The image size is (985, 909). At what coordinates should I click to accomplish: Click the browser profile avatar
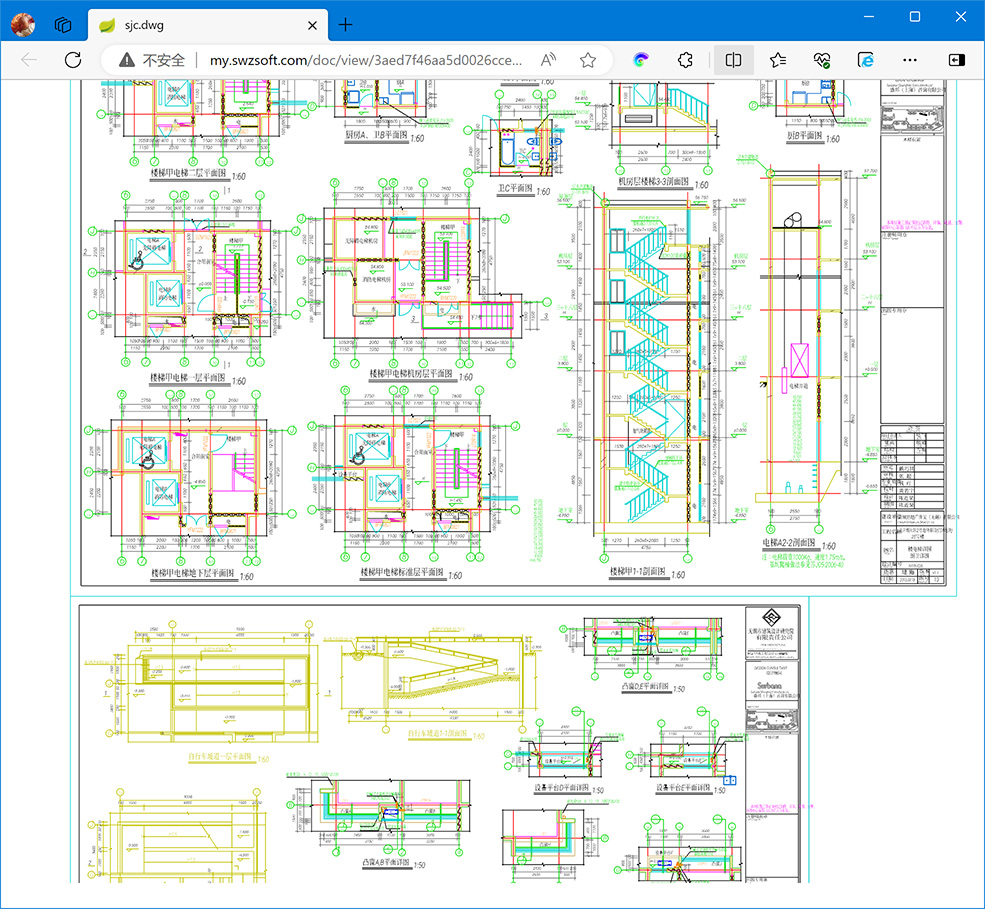[x=22, y=24]
